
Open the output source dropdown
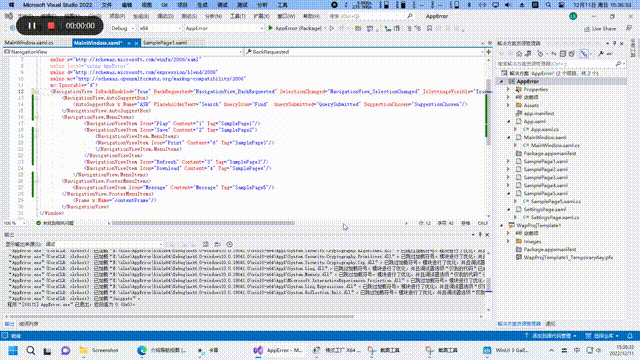click(104, 244)
